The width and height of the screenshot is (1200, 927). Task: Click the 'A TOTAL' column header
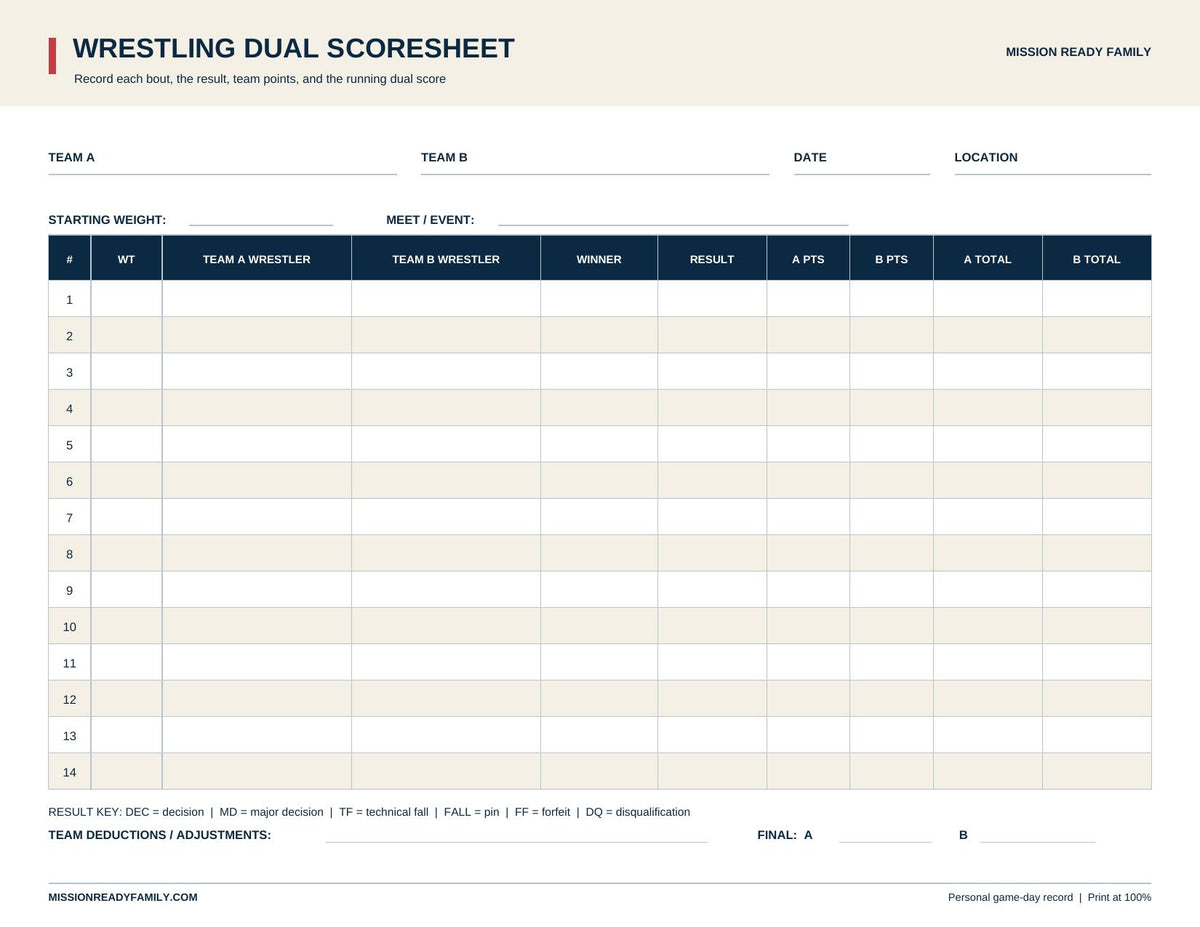[988, 259]
